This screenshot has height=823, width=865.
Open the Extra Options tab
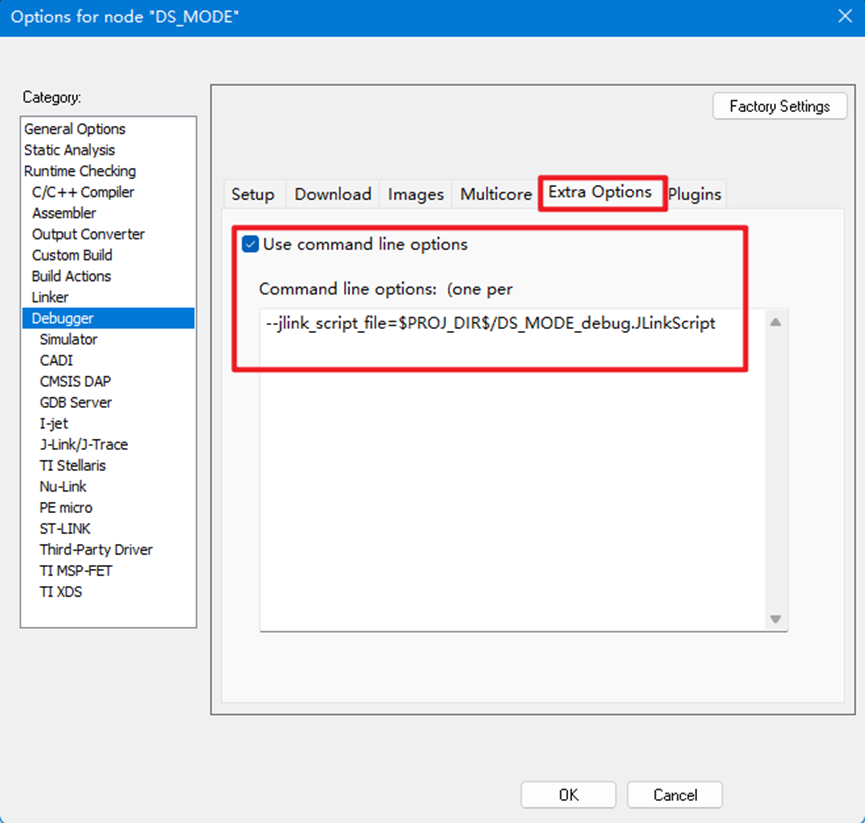600,192
